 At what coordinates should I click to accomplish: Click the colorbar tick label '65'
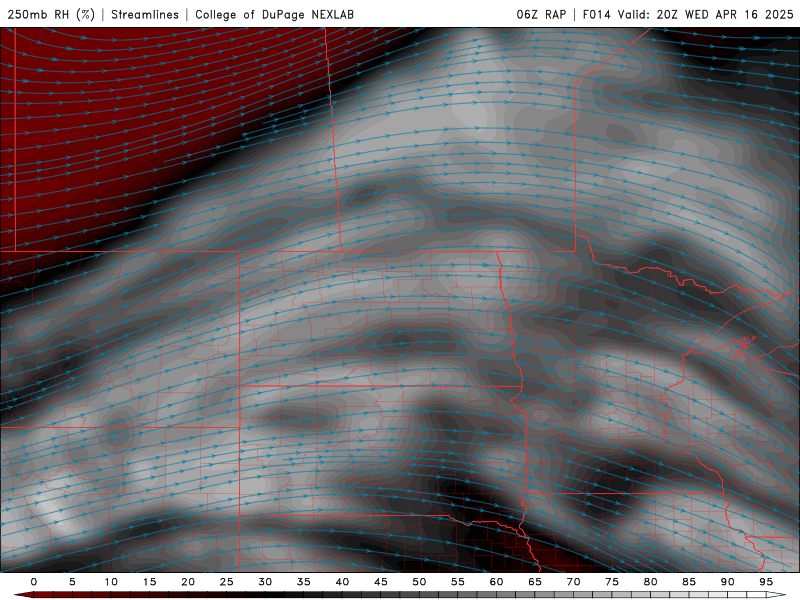[x=535, y=582]
